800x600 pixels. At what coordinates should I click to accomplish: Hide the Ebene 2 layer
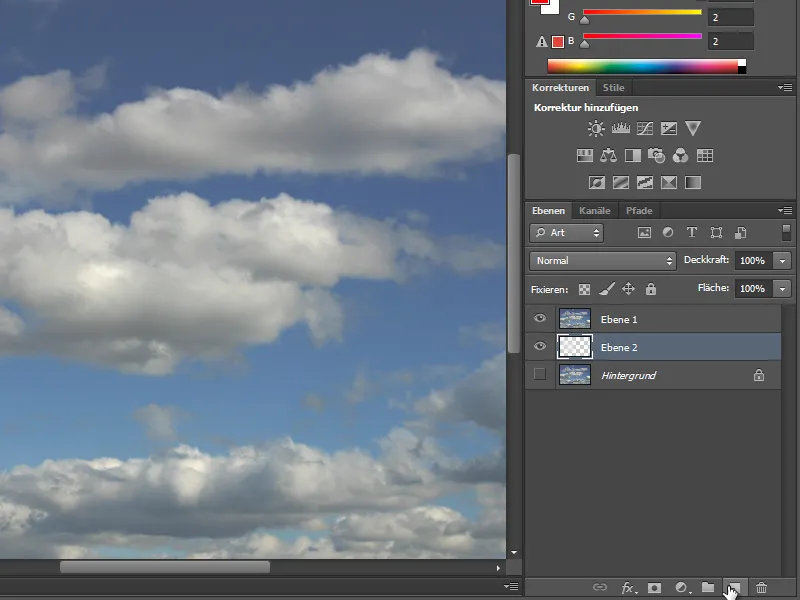[540, 346]
